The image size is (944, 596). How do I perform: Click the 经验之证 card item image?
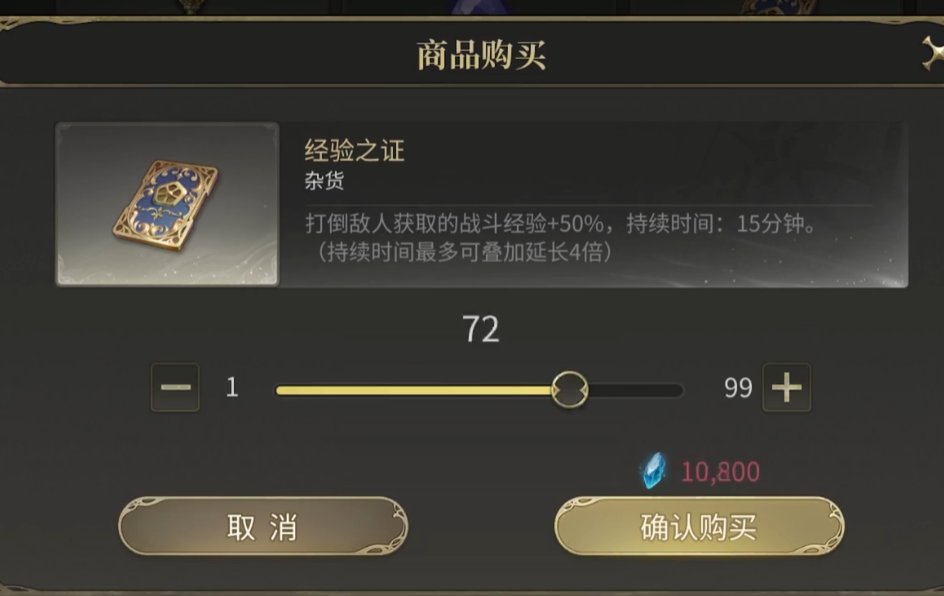[167, 204]
